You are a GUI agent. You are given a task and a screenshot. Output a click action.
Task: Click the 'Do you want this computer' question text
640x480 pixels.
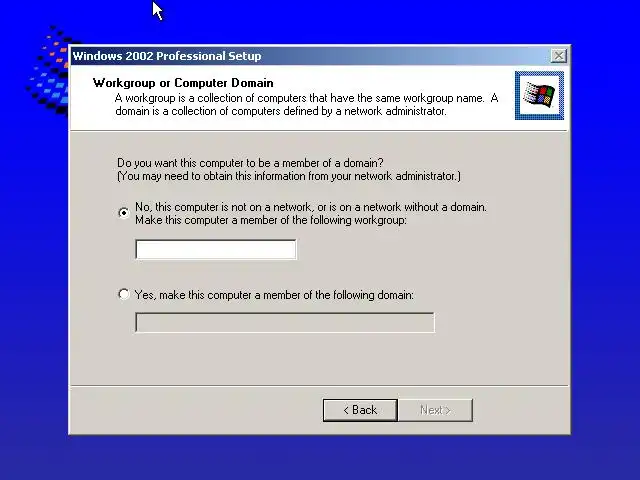pos(250,163)
